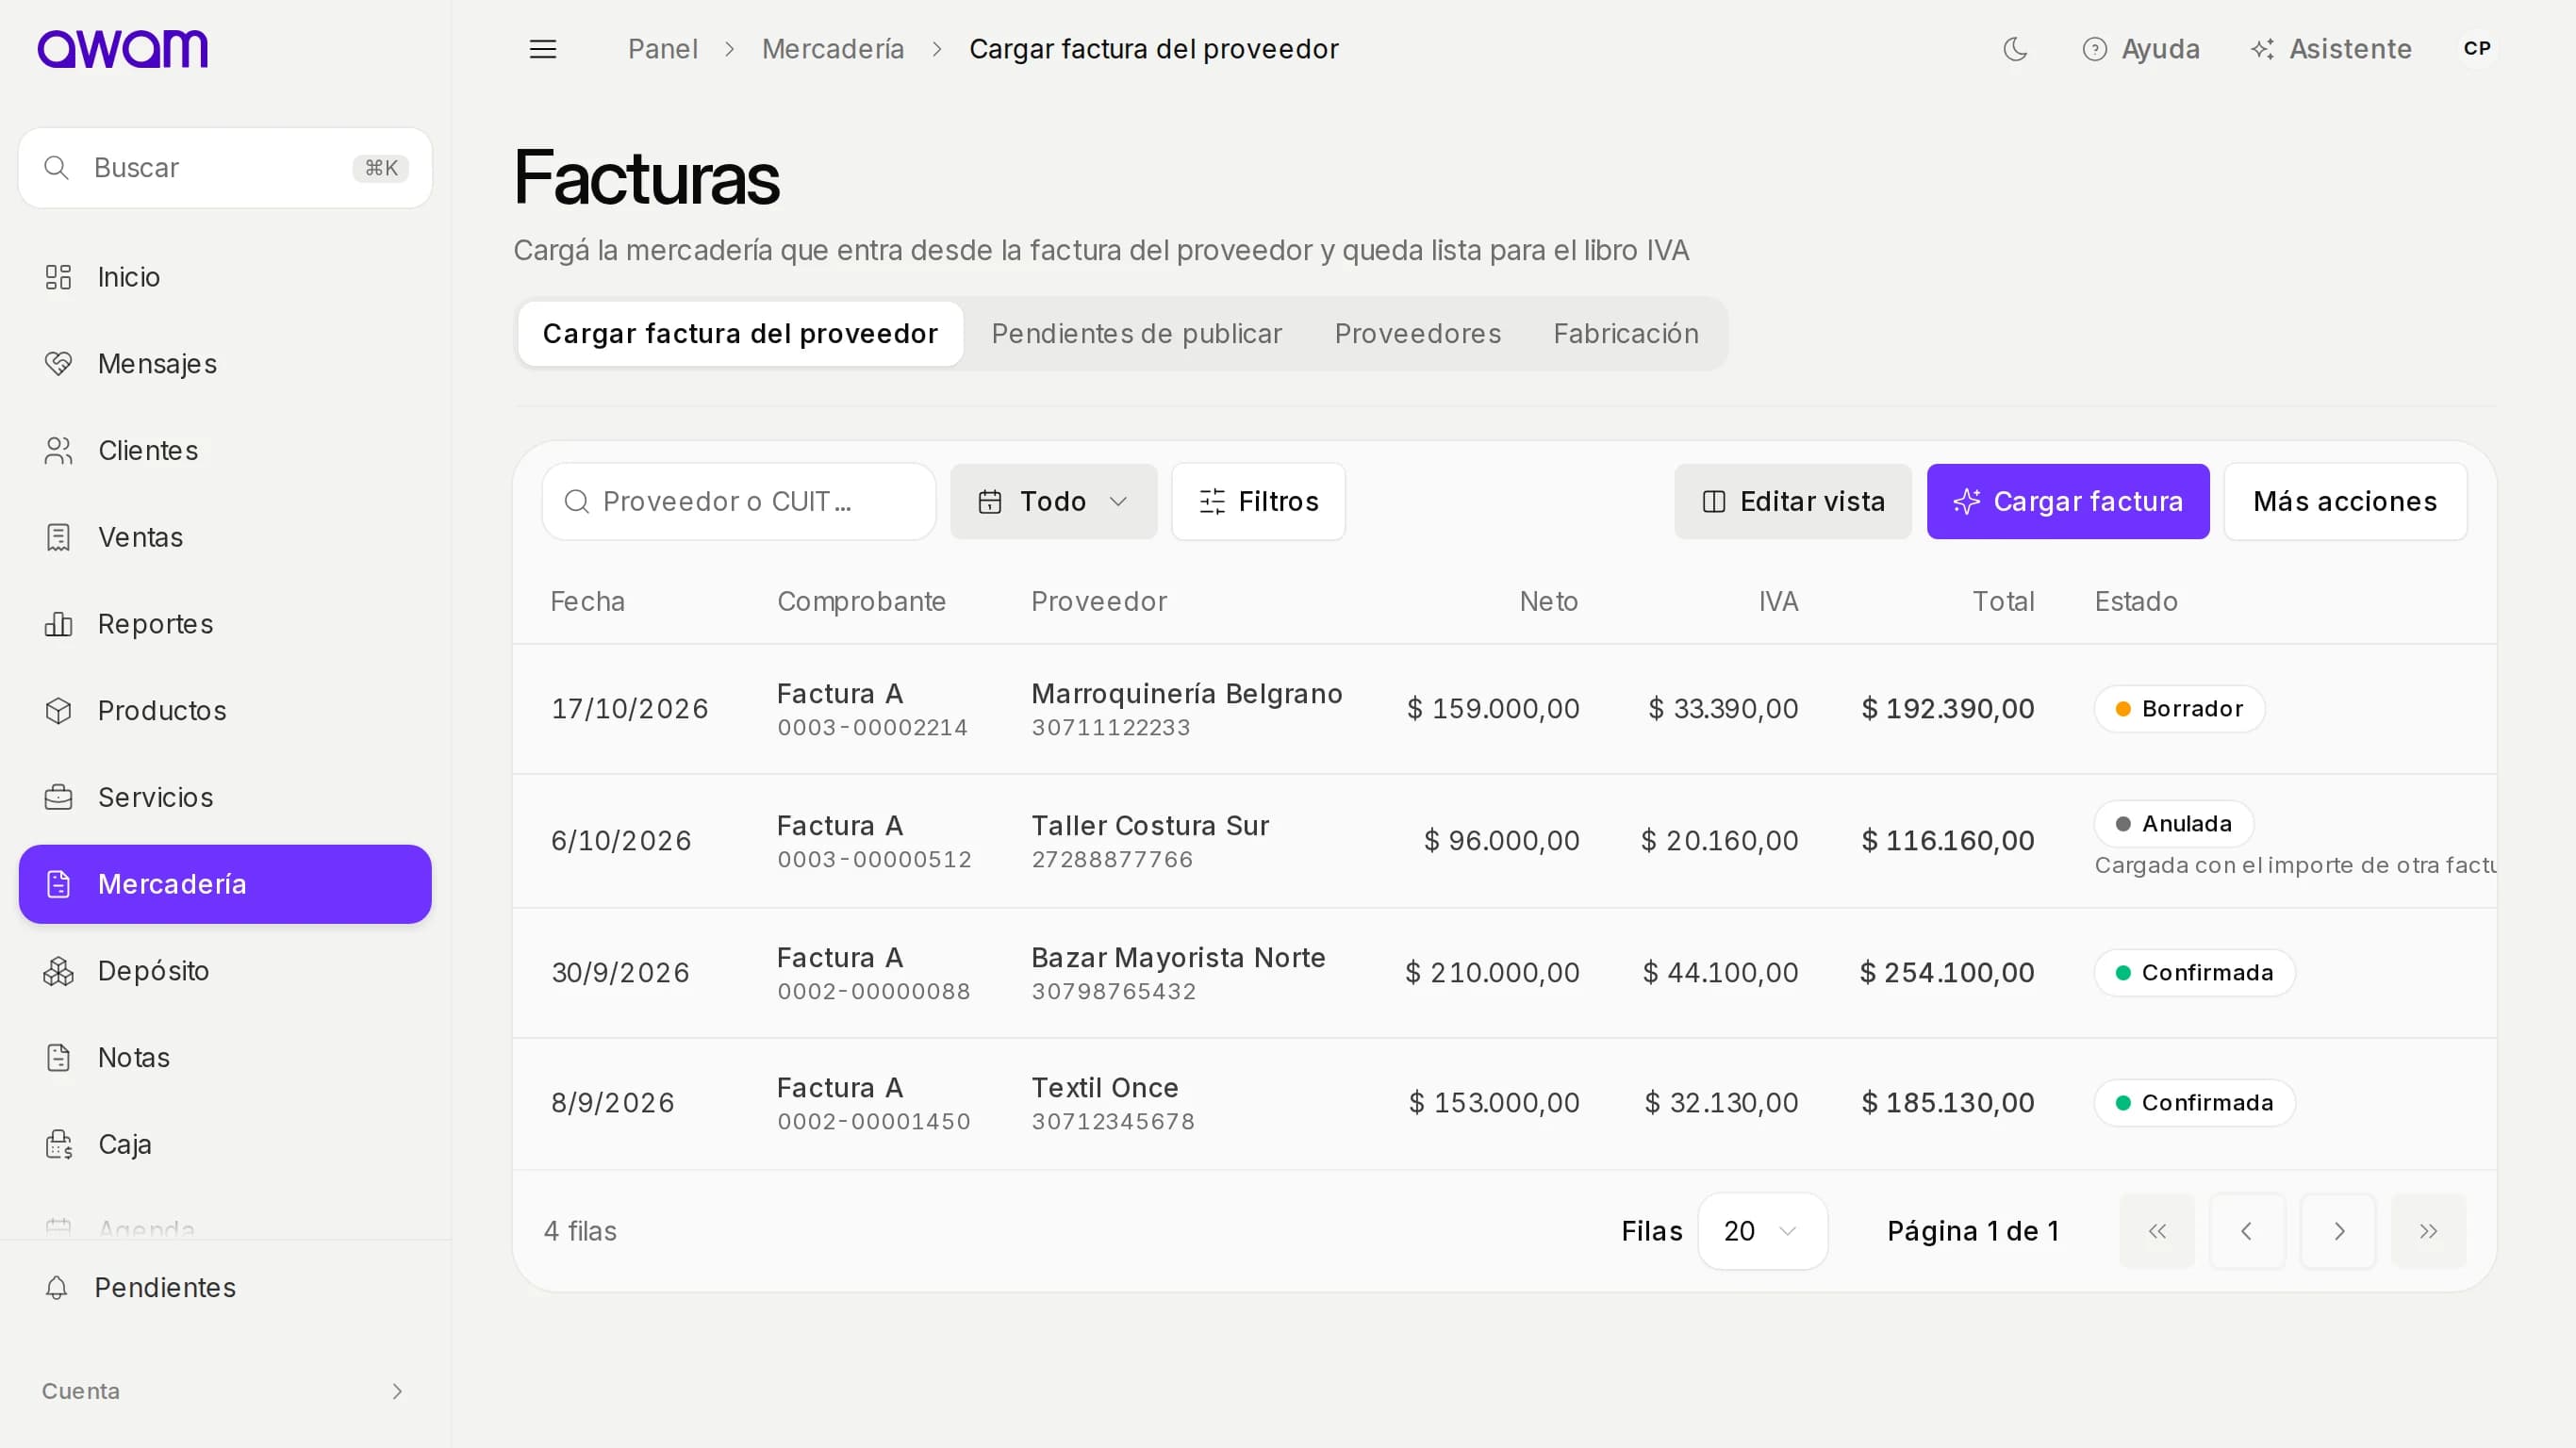Open Ayuda help
Image resolution: width=2576 pixels, height=1448 pixels.
tap(2140, 49)
